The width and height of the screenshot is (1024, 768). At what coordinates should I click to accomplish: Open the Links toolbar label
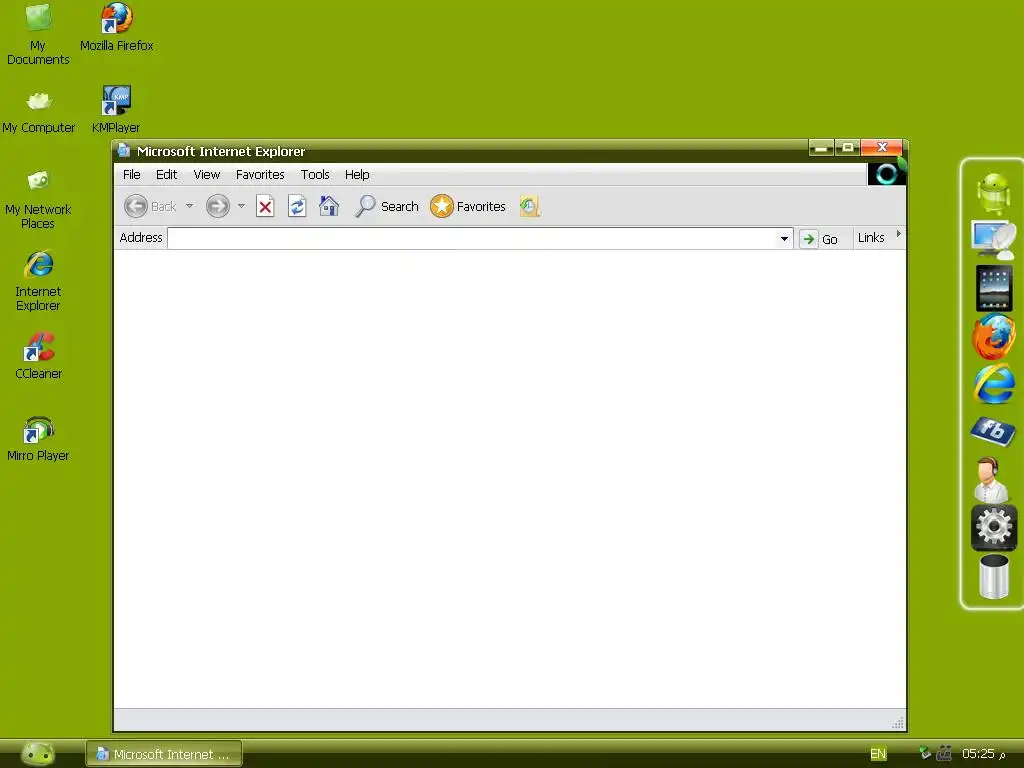coord(871,238)
